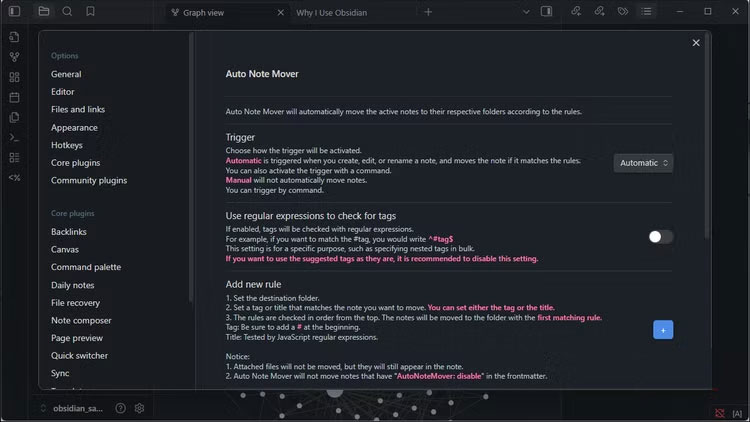Click the settings sidebar scrollbar
The height and width of the screenshot is (422, 750).
click(191, 167)
